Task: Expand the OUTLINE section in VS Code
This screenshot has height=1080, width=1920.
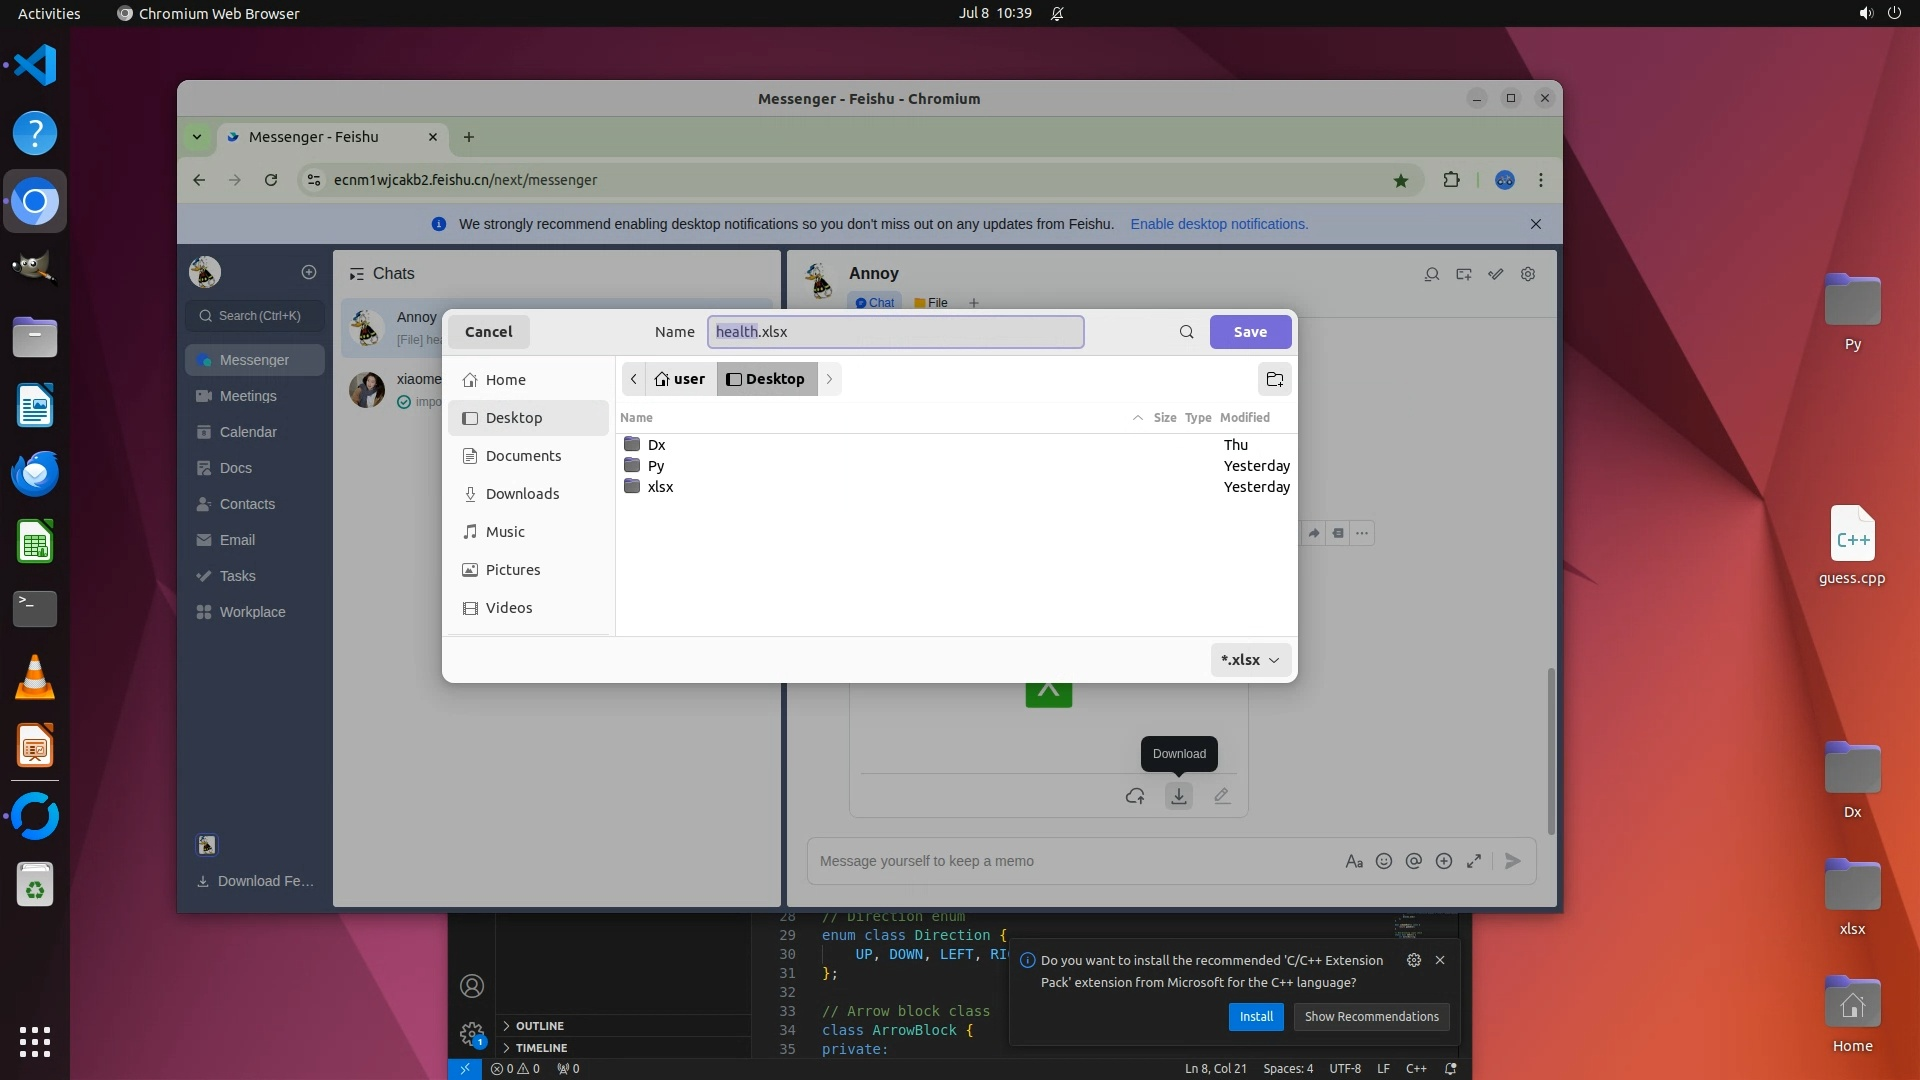Action: [x=539, y=1026]
